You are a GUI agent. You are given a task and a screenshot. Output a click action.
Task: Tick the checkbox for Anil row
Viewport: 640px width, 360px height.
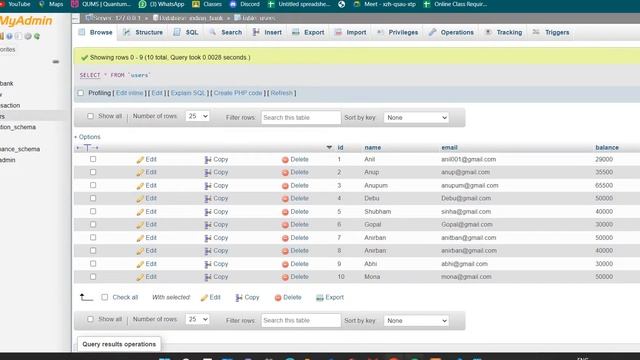[93, 159]
